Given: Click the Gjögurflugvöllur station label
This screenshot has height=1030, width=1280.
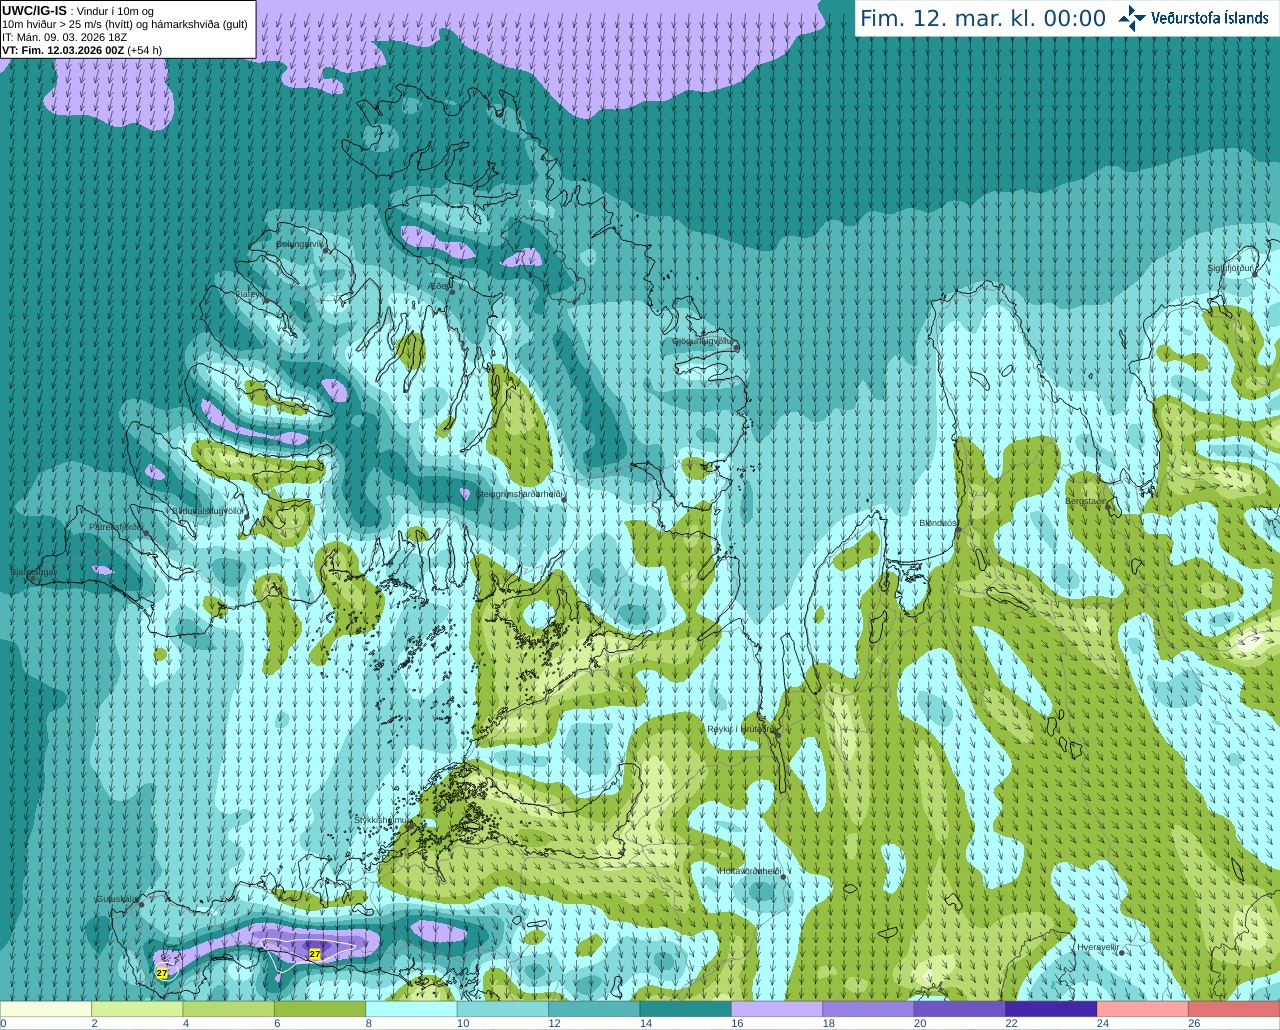Looking at the screenshot, I should coord(702,341).
